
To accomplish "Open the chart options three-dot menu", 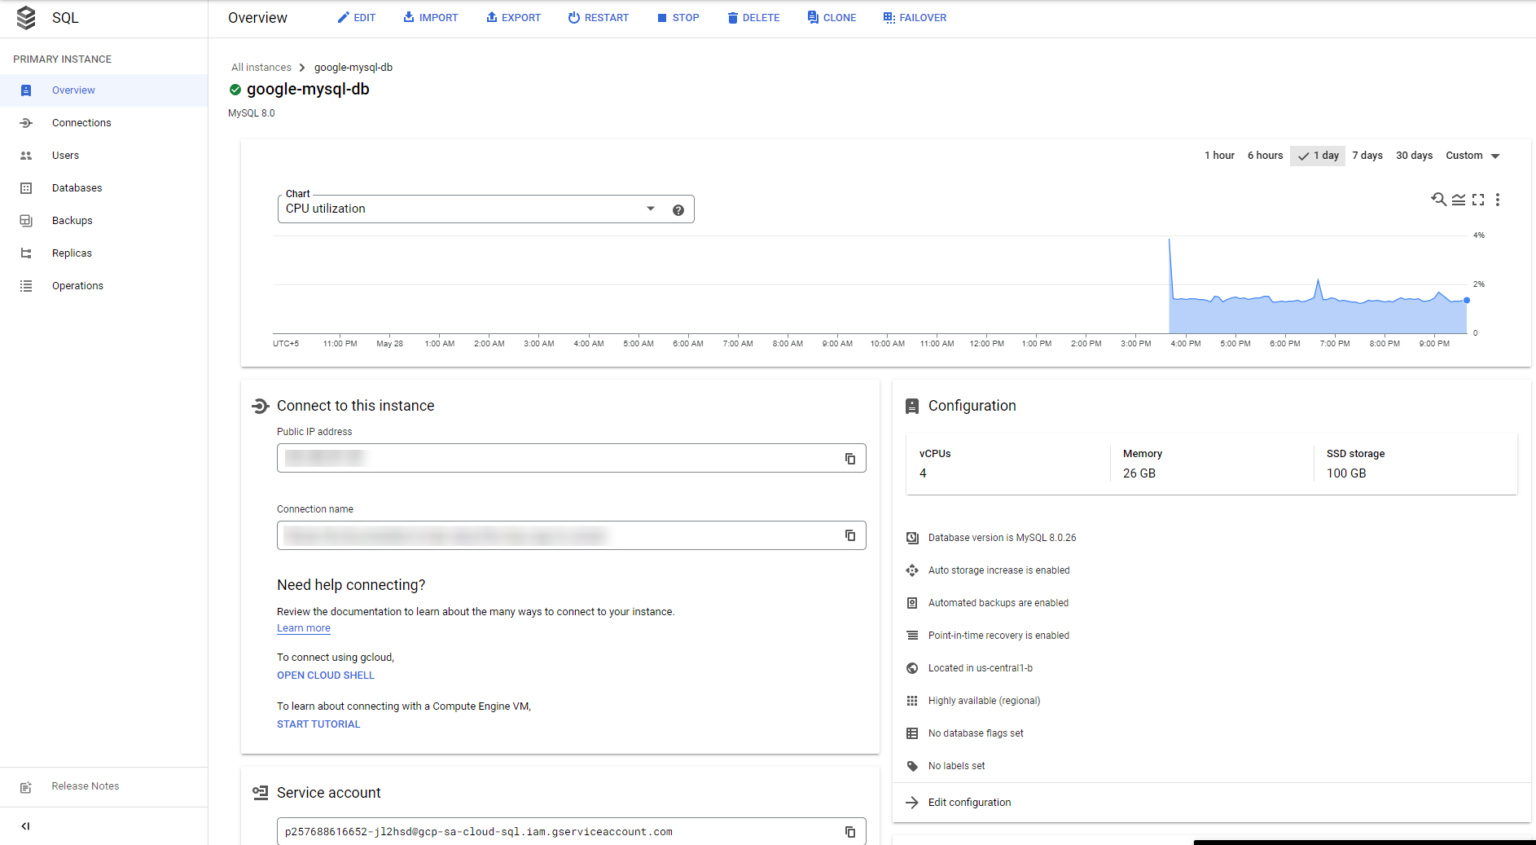I will [x=1497, y=199].
